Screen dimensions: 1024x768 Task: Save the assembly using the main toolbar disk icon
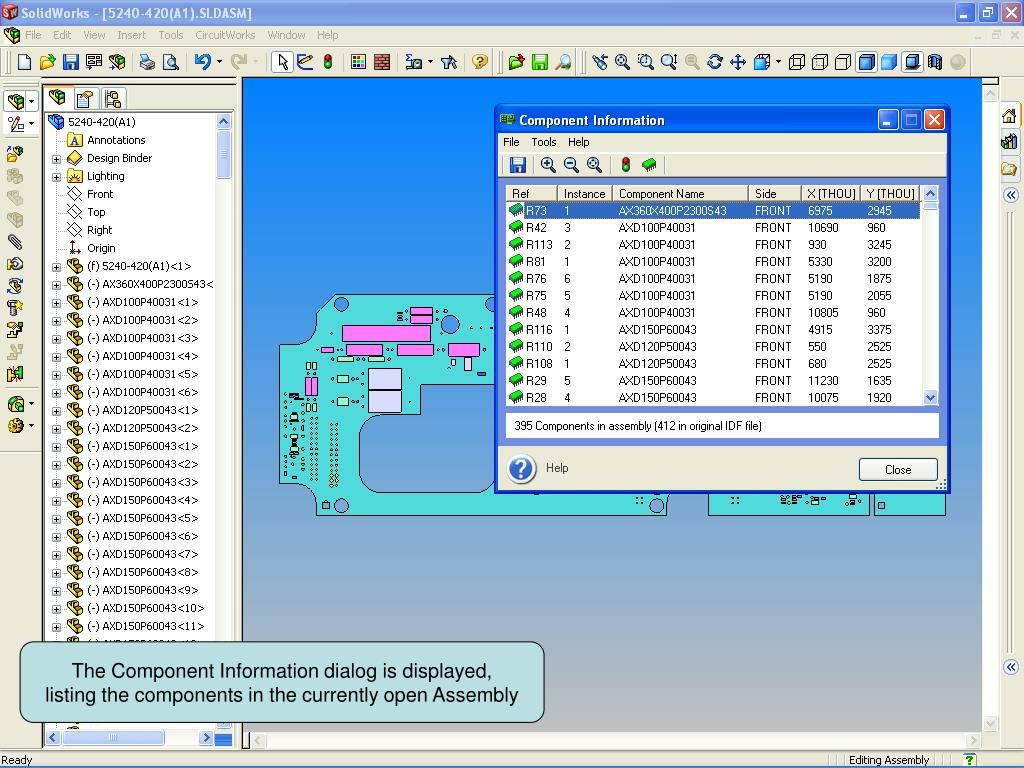pyautogui.click(x=71, y=62)
